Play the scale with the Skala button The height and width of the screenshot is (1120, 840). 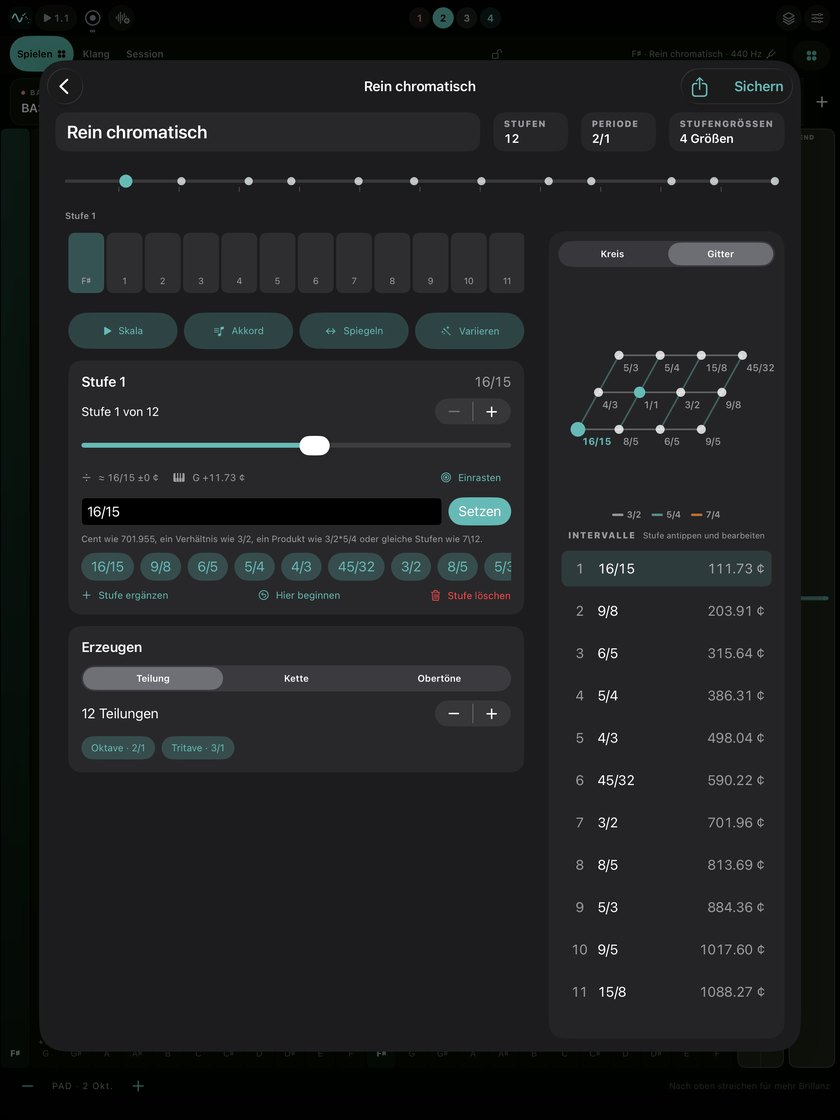tap(123, 331)
